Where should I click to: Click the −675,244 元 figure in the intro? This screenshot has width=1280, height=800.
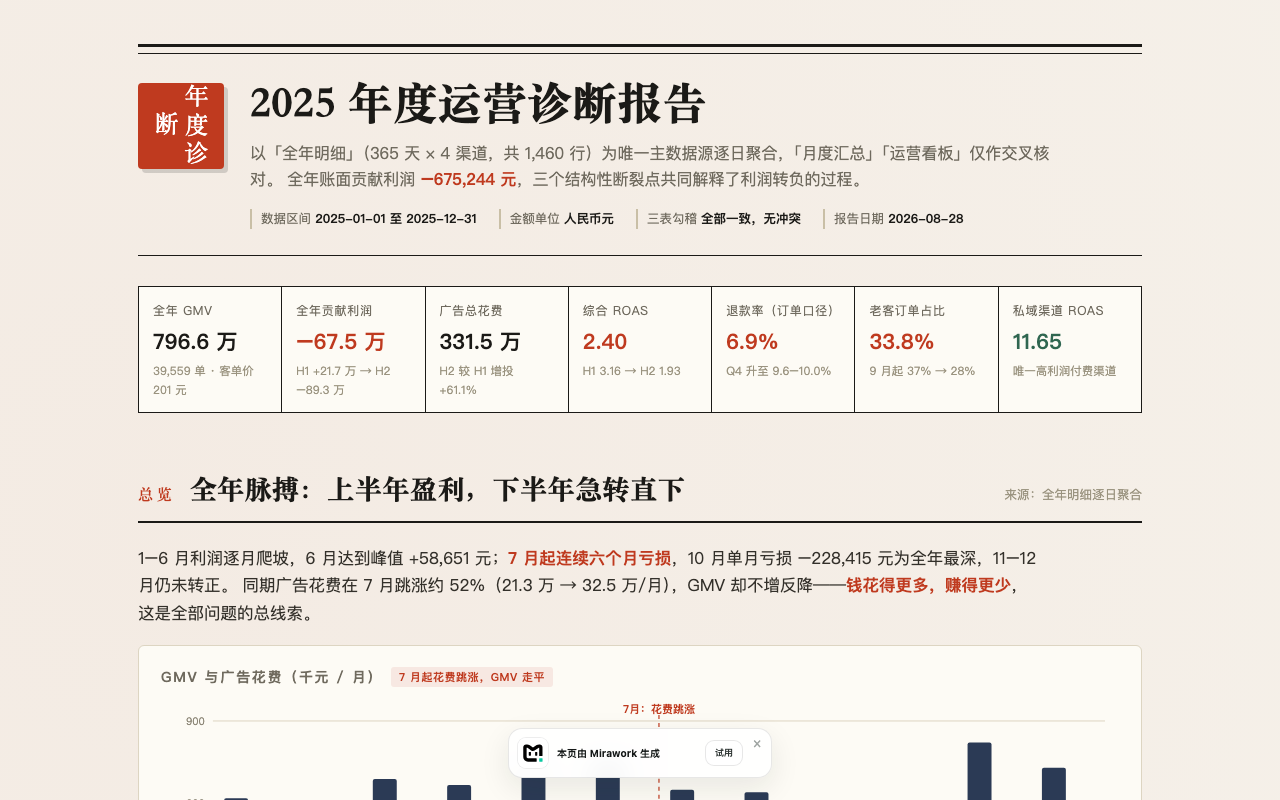click(x=468, y=180)
